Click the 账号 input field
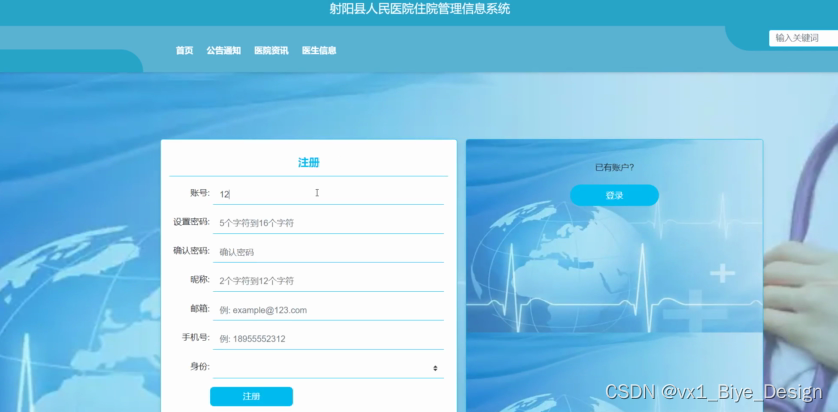 pos(328,195)
